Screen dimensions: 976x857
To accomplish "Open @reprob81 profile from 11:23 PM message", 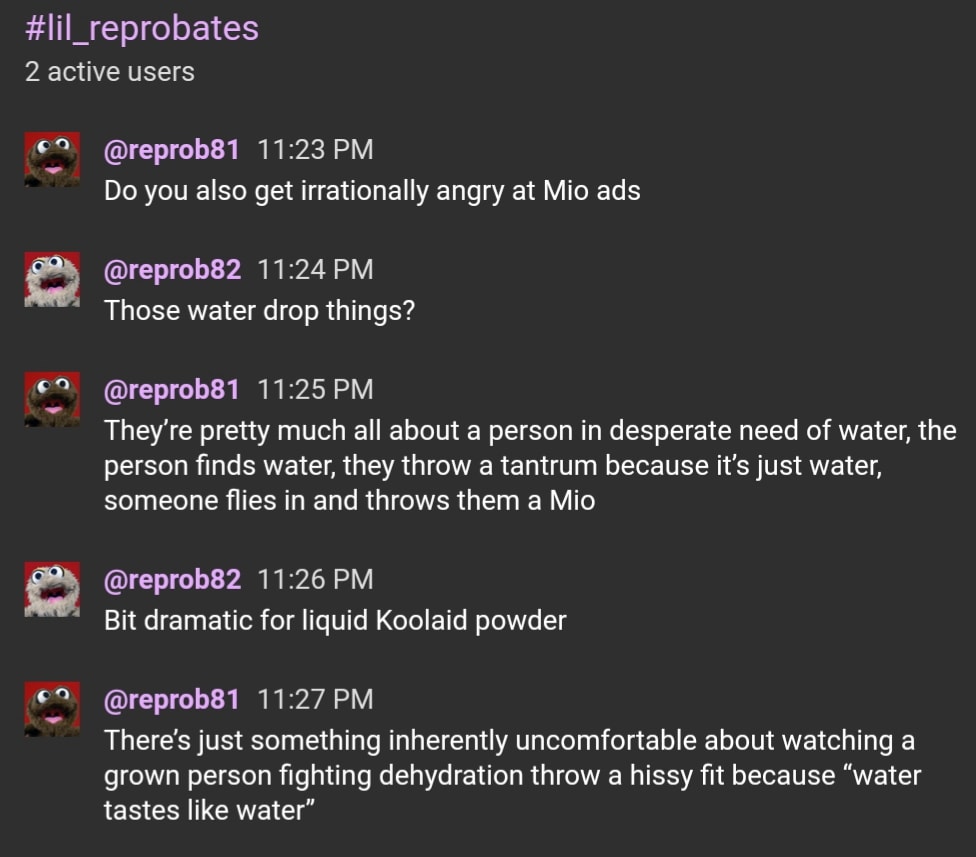I will tap(172, 150).
